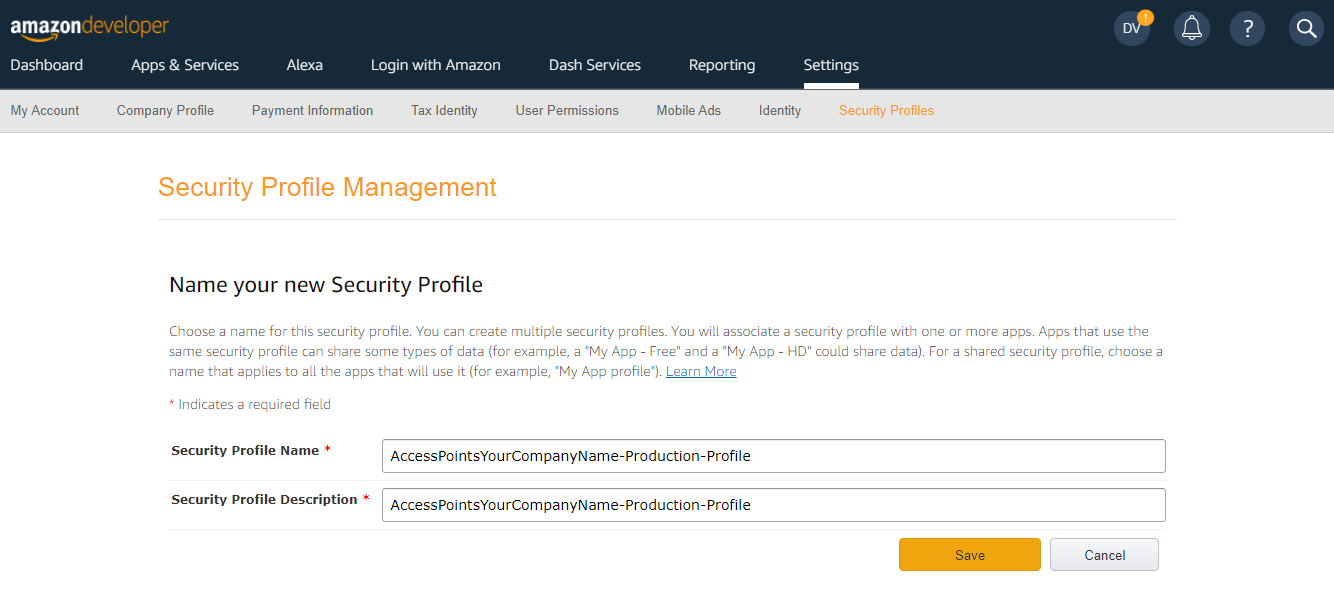Switch to the My Account tab
The width and height of the screenshot is (1334, 591).
click(x=44, y=110)
